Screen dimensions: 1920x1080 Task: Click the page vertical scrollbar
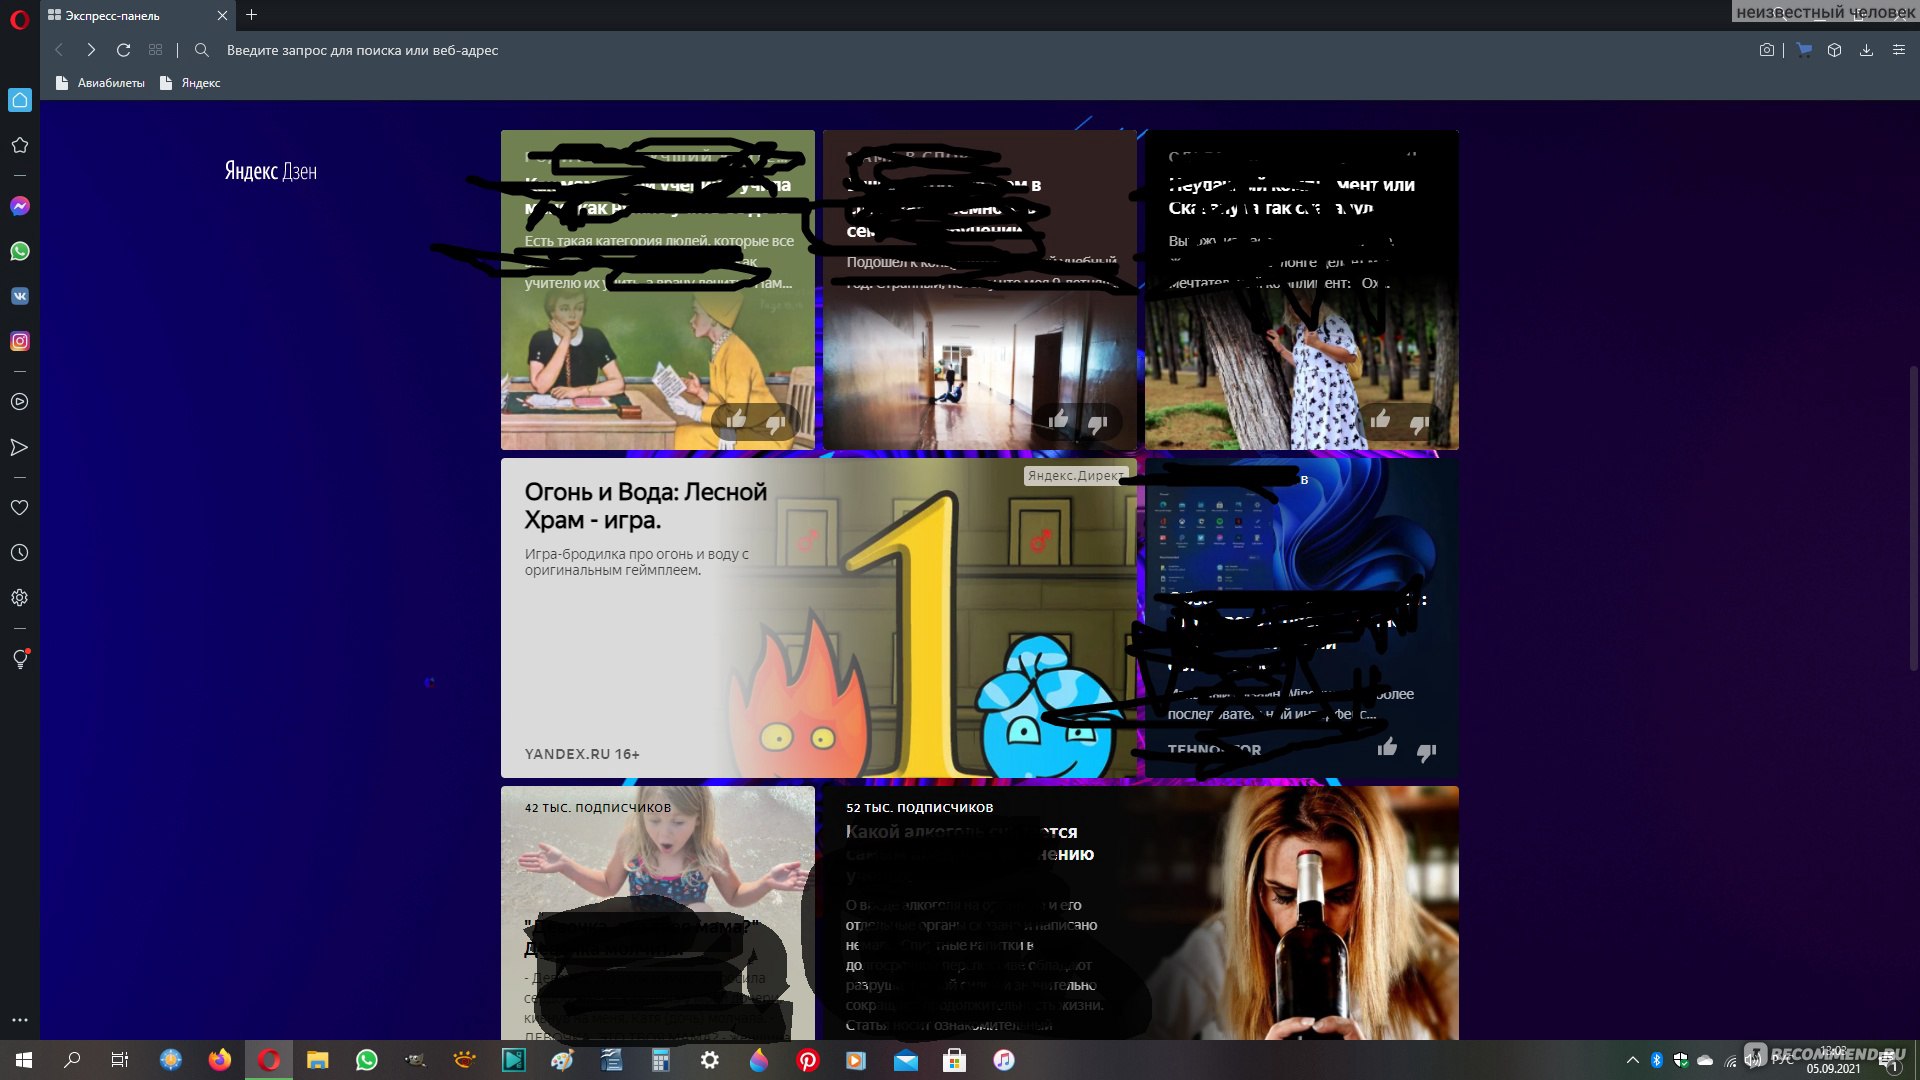[x=1914, y=518]
